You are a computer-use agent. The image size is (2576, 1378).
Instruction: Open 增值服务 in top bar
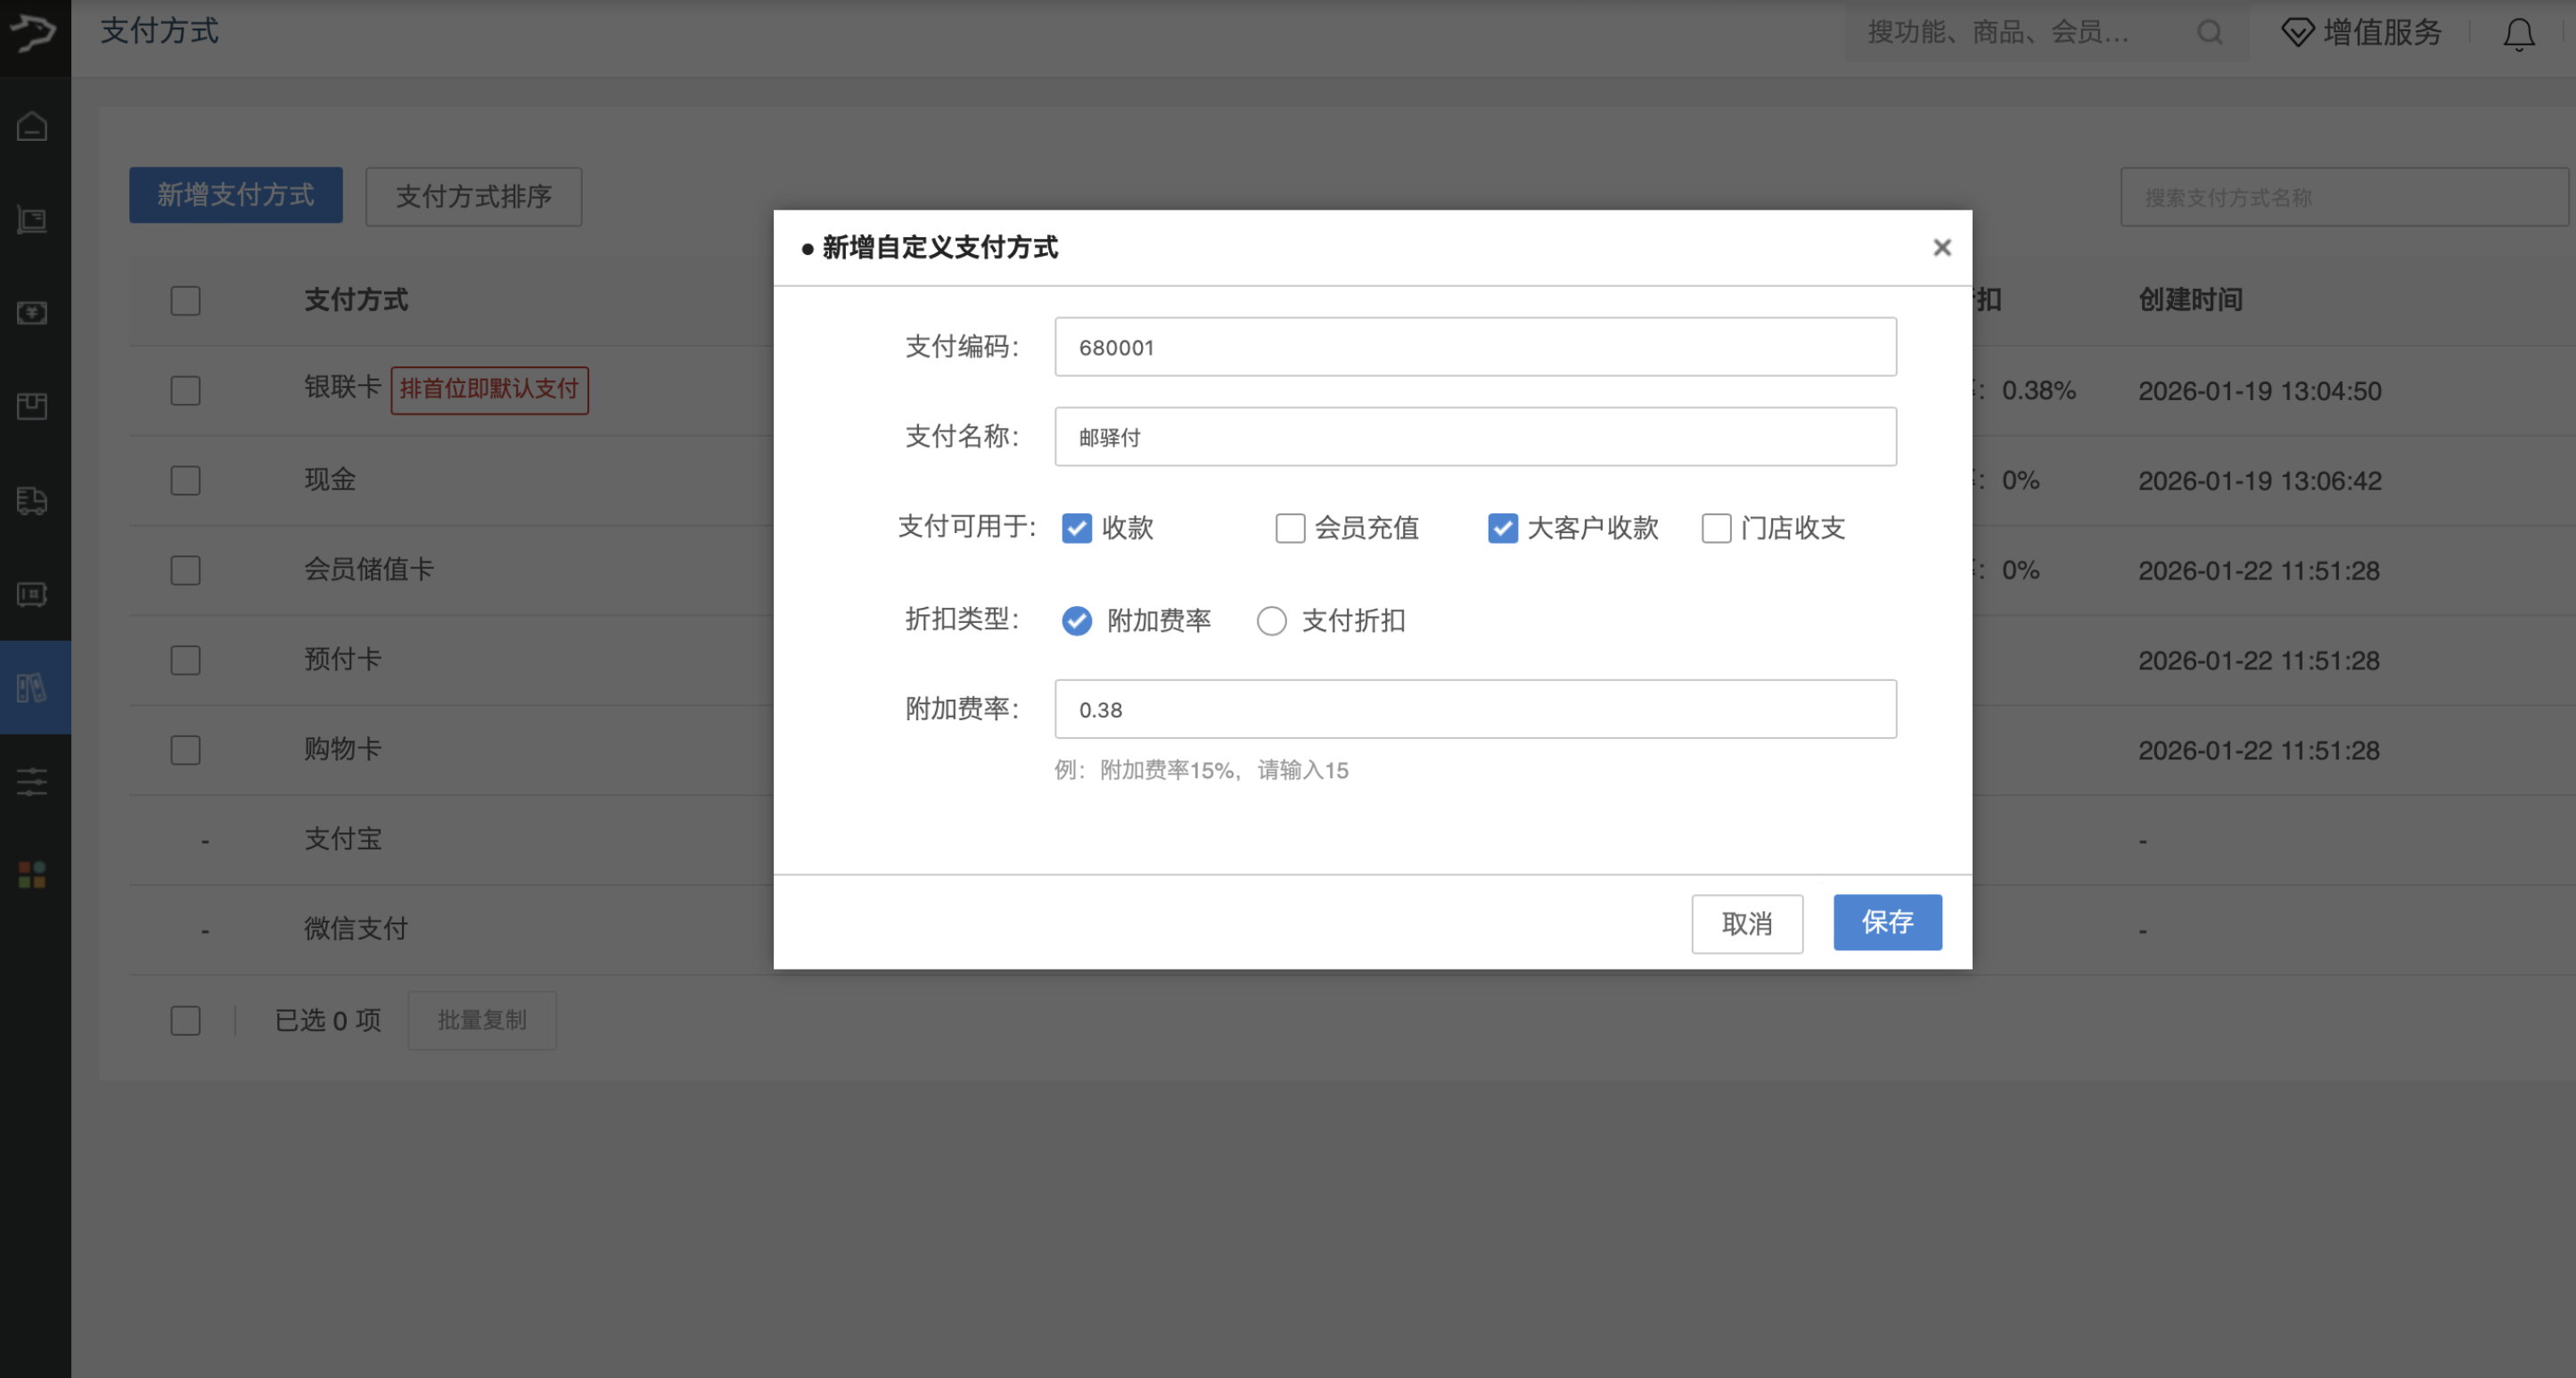pos(2362,32)
